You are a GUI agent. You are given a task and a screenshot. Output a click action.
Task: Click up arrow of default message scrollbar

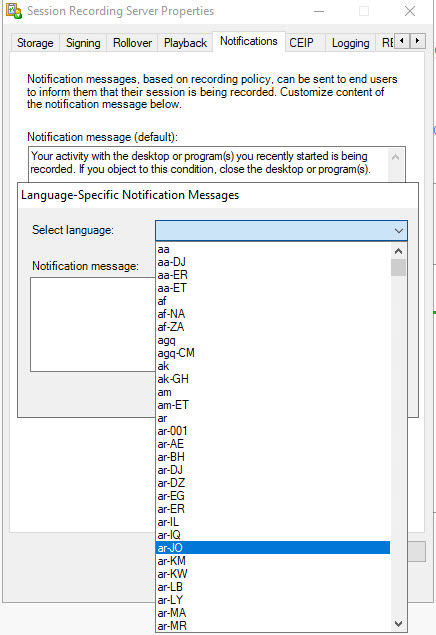point(396,157)
